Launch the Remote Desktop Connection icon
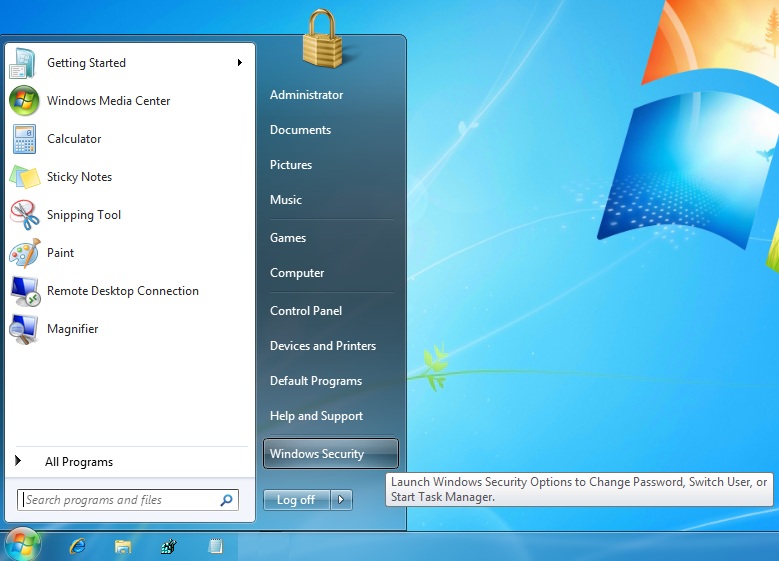Screen dimensions: 779x561 pos(24,291)
